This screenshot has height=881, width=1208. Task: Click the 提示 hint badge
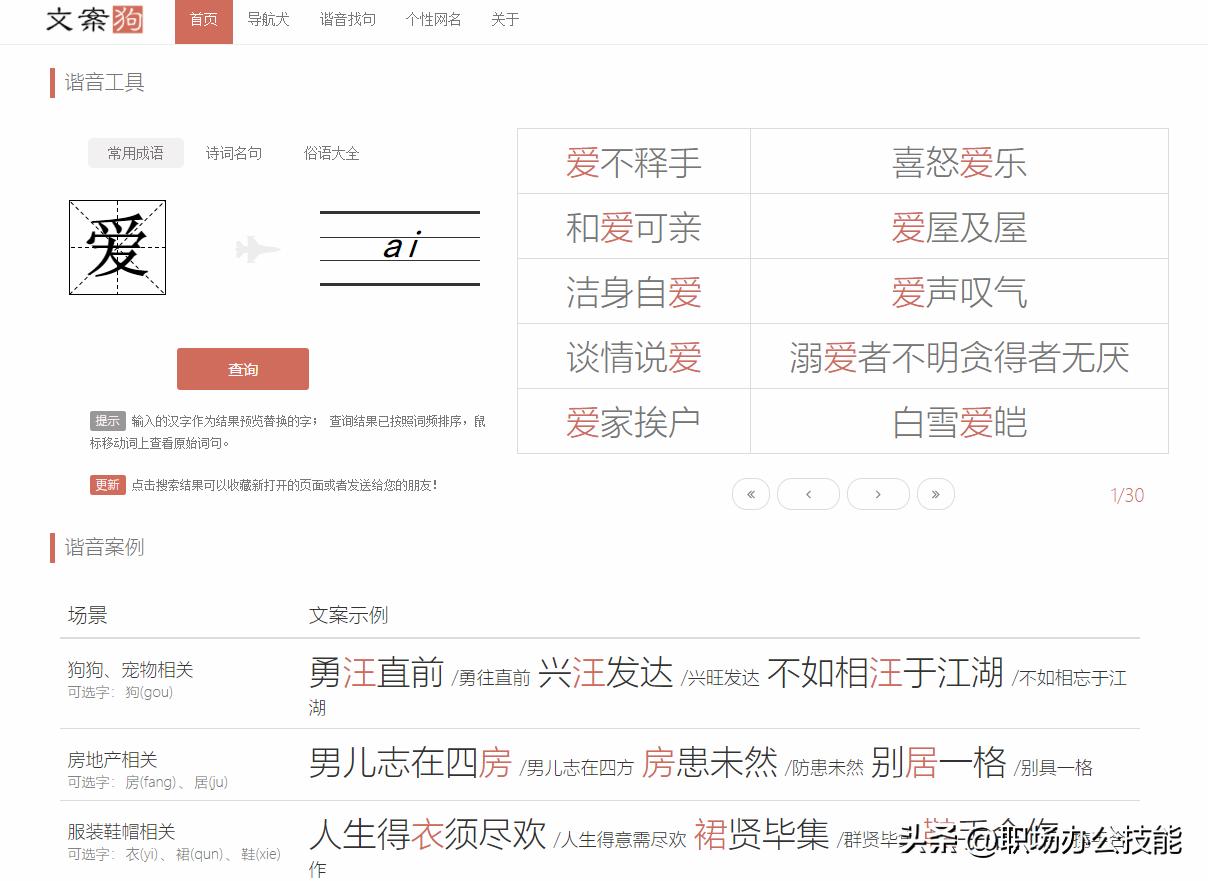pyautogui.click(x=107, y=421)
